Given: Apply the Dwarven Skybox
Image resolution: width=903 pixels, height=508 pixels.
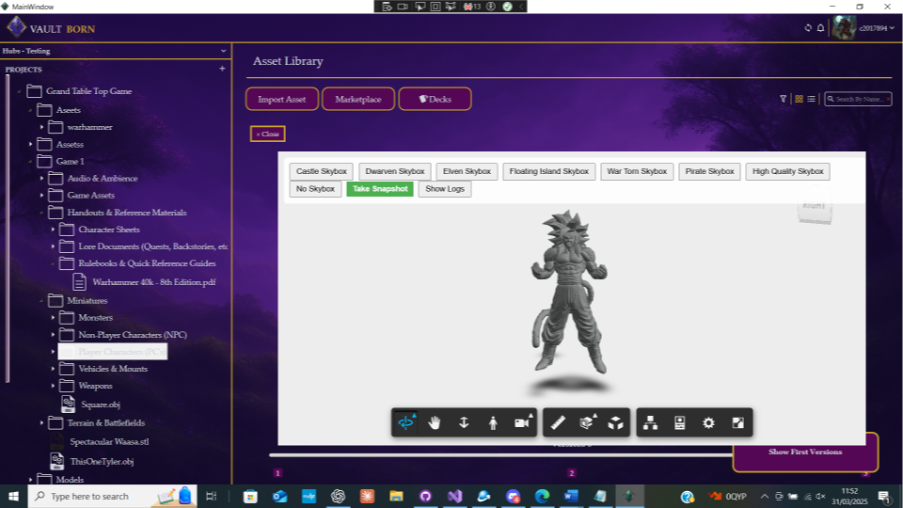Looking at the screenshot, I should 394,172.
